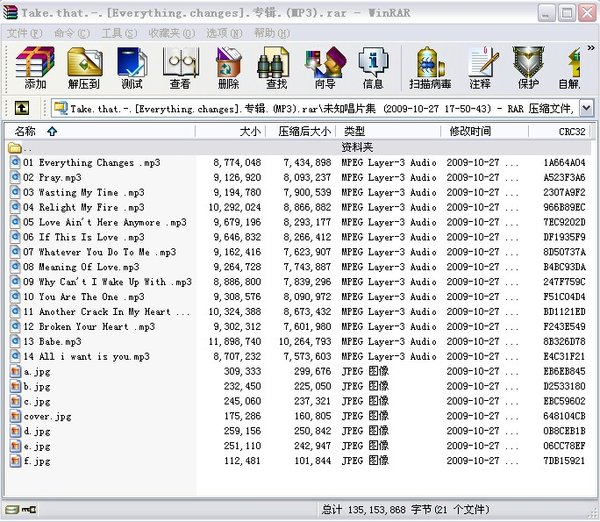The width and height of the screenshot is (600, 522).
Task: Start 扫描病毒 (Virus Scan)
Action: (430, 68)
